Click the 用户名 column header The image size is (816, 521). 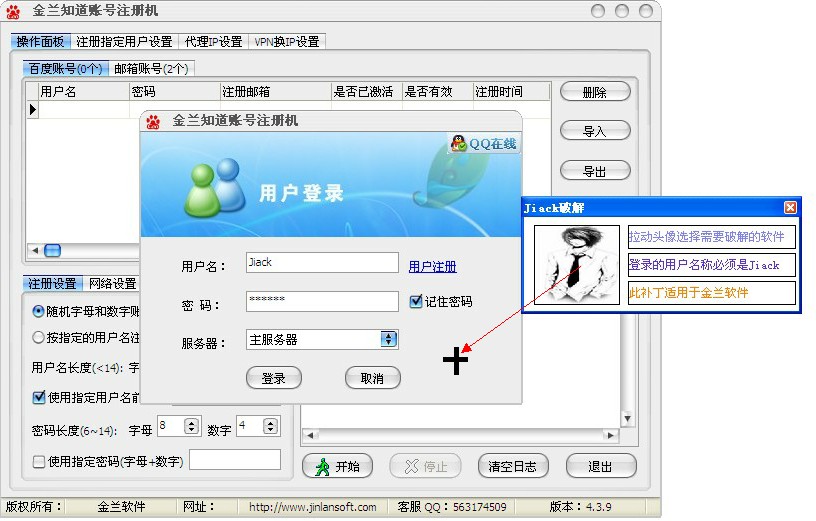click(x=84, y=92)
